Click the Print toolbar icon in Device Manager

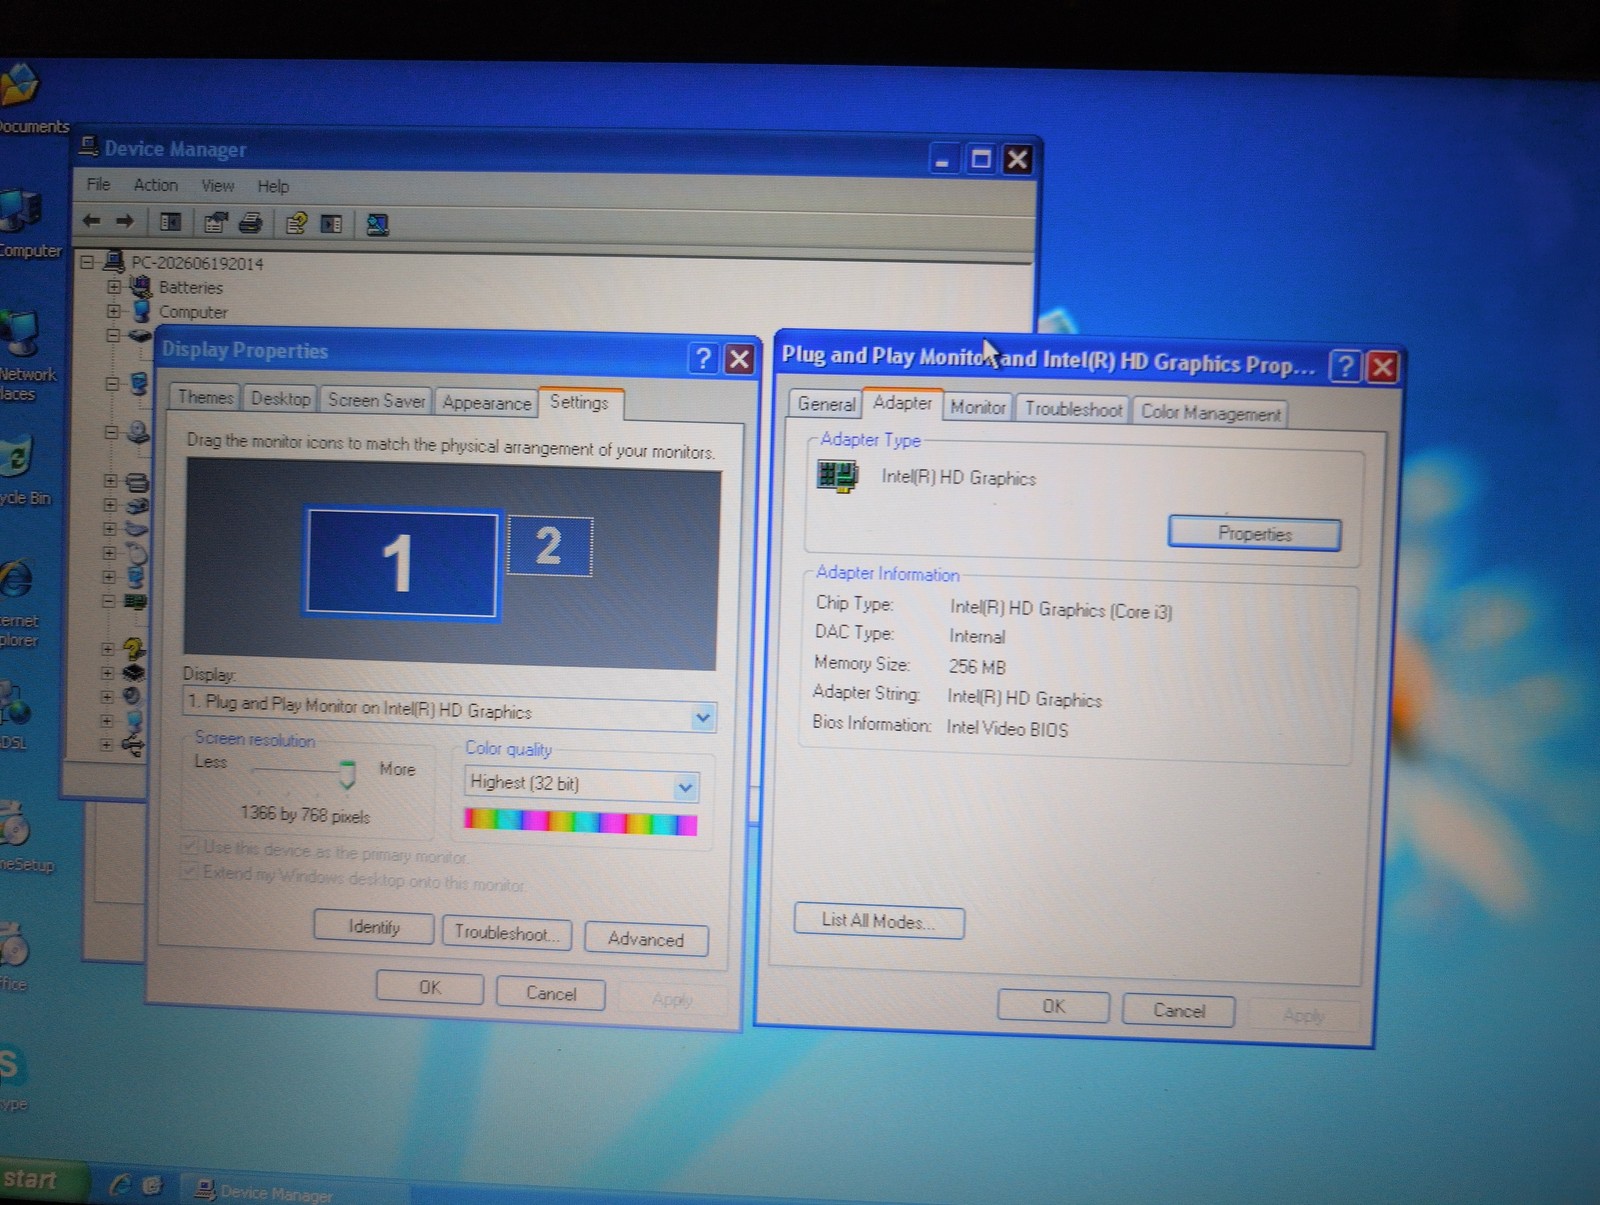click(251, 223)
